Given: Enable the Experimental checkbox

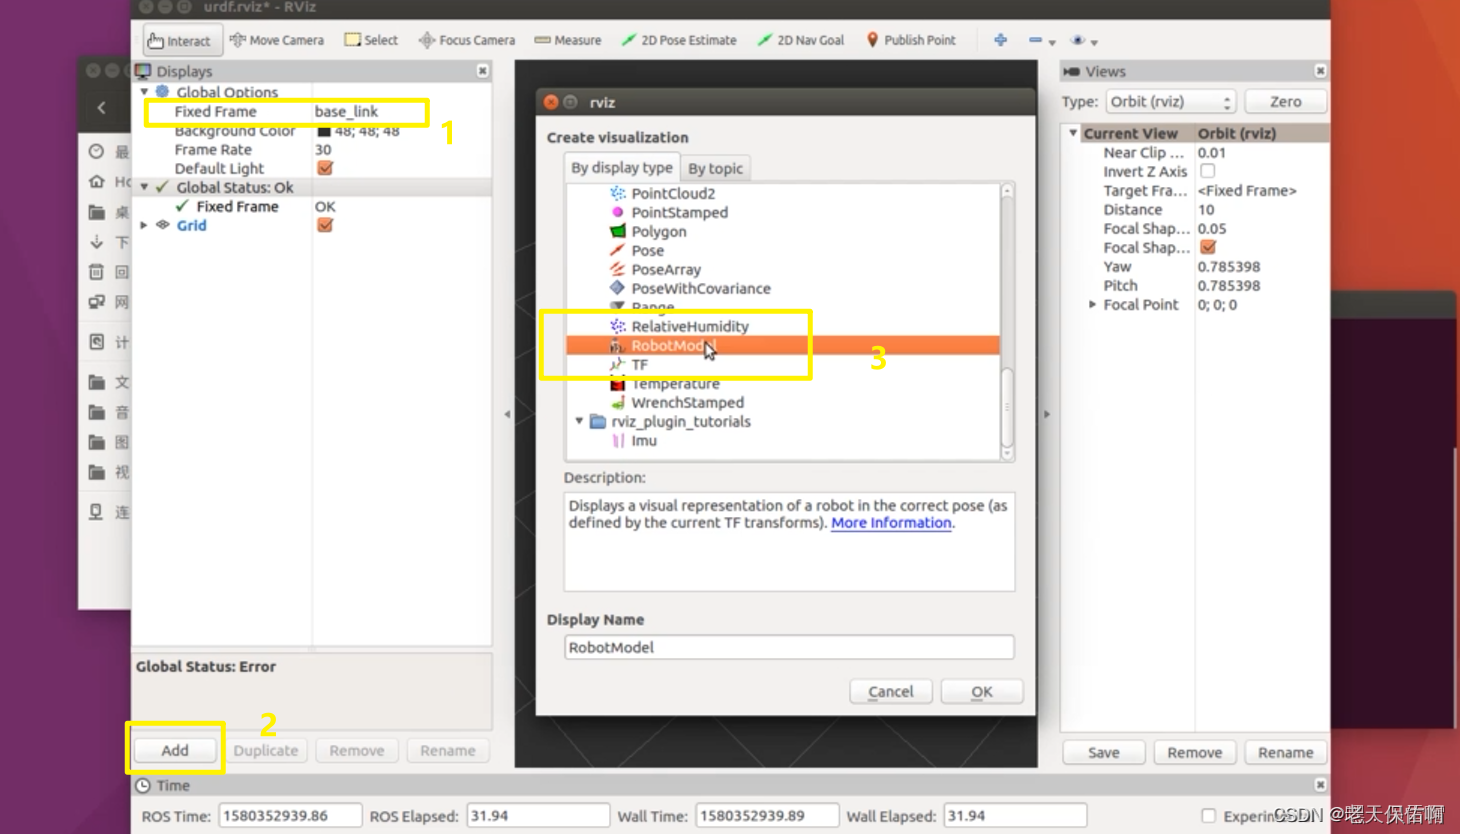Looking at the screenshot, I should point(1208,816).
